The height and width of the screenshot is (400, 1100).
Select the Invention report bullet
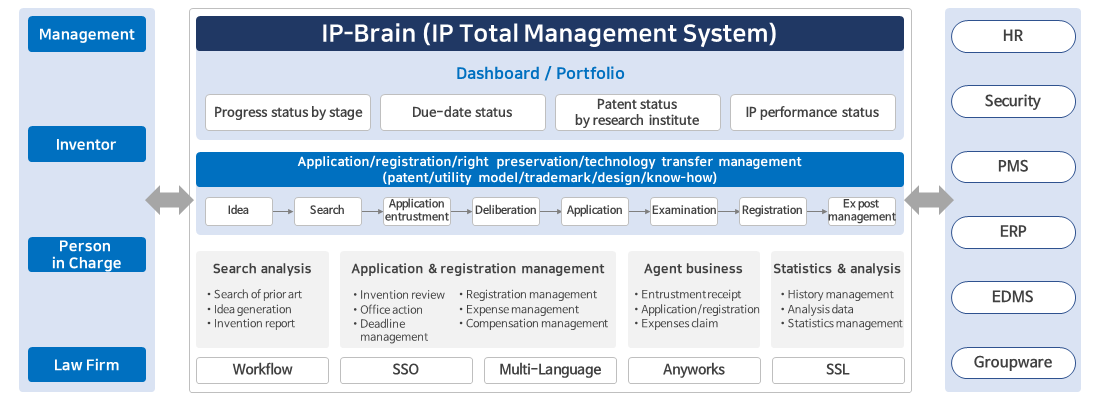[251, 324]
